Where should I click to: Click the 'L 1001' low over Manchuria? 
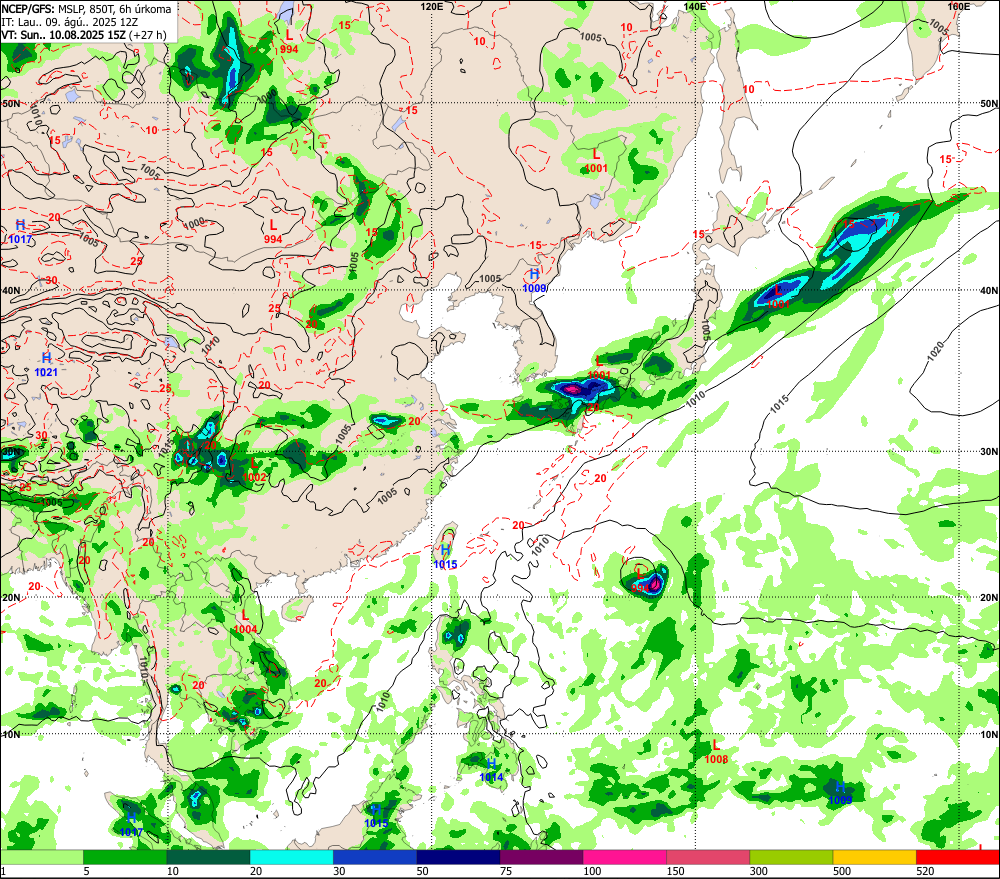[596, 161]
